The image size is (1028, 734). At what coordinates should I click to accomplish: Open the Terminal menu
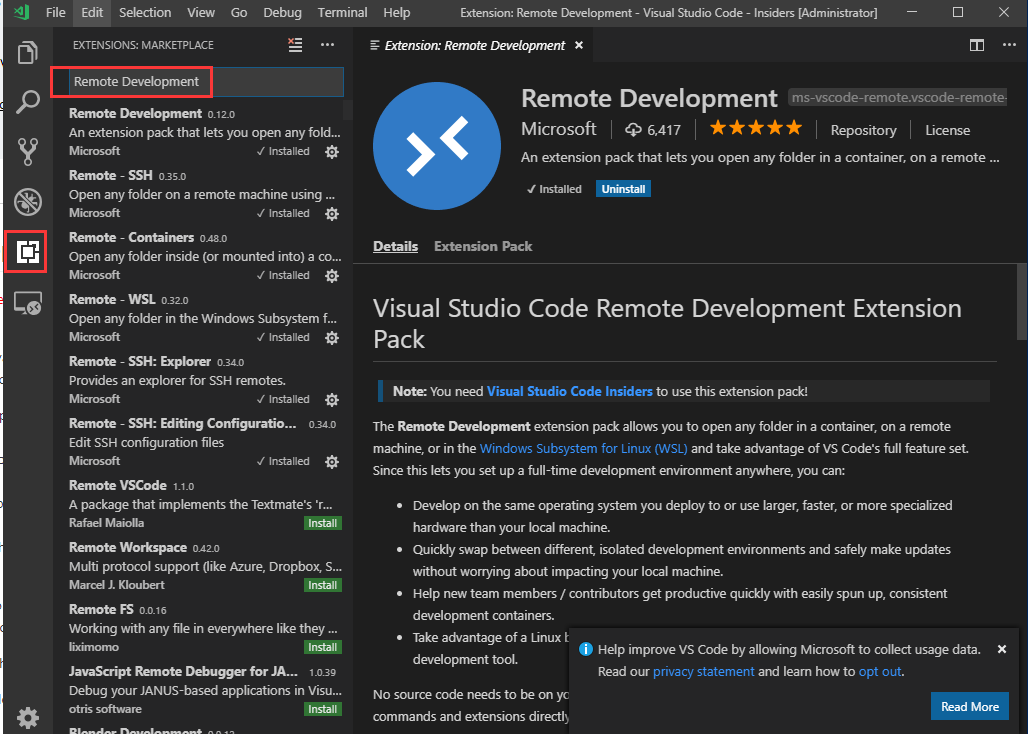point(342,13)
